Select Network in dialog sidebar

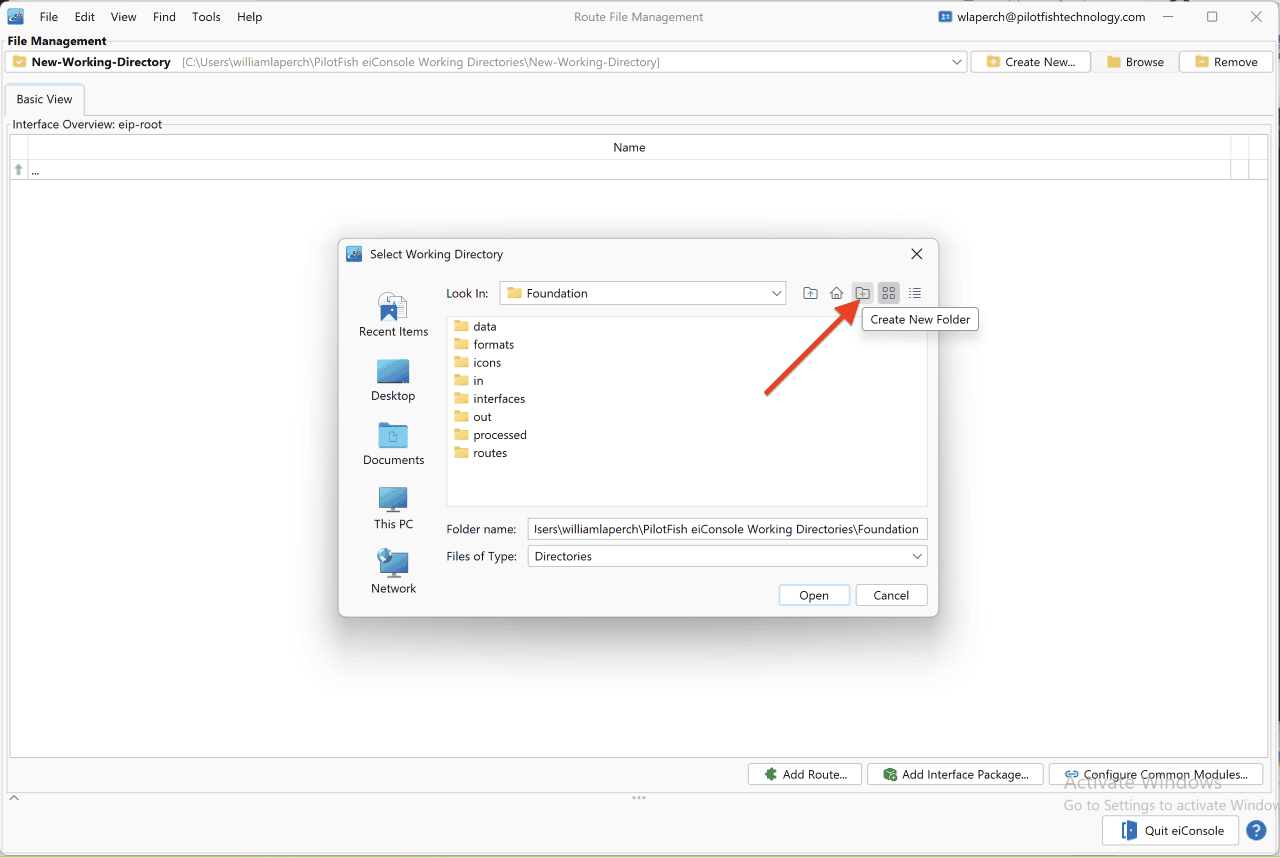coord(393,572)
